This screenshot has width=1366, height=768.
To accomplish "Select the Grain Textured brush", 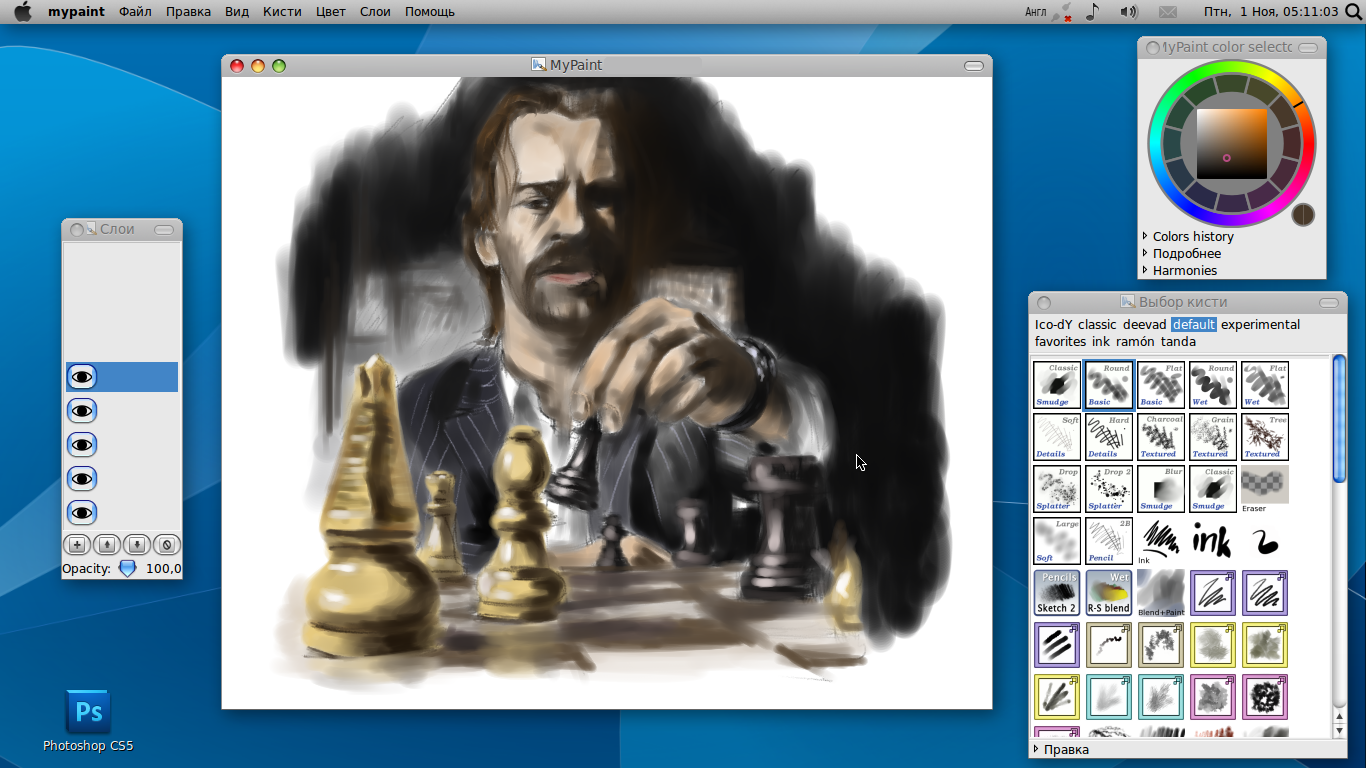I will pos(1213,437).
